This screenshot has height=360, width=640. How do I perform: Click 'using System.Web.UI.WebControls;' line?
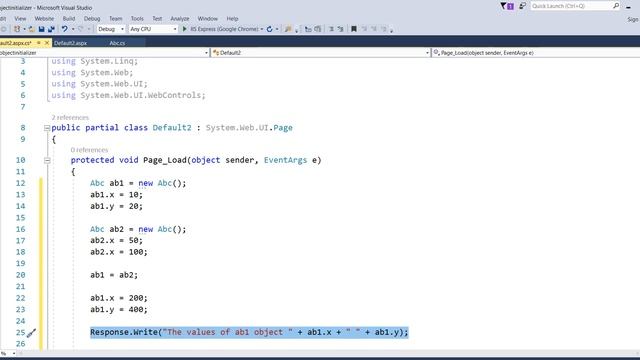tap(129, 95)
